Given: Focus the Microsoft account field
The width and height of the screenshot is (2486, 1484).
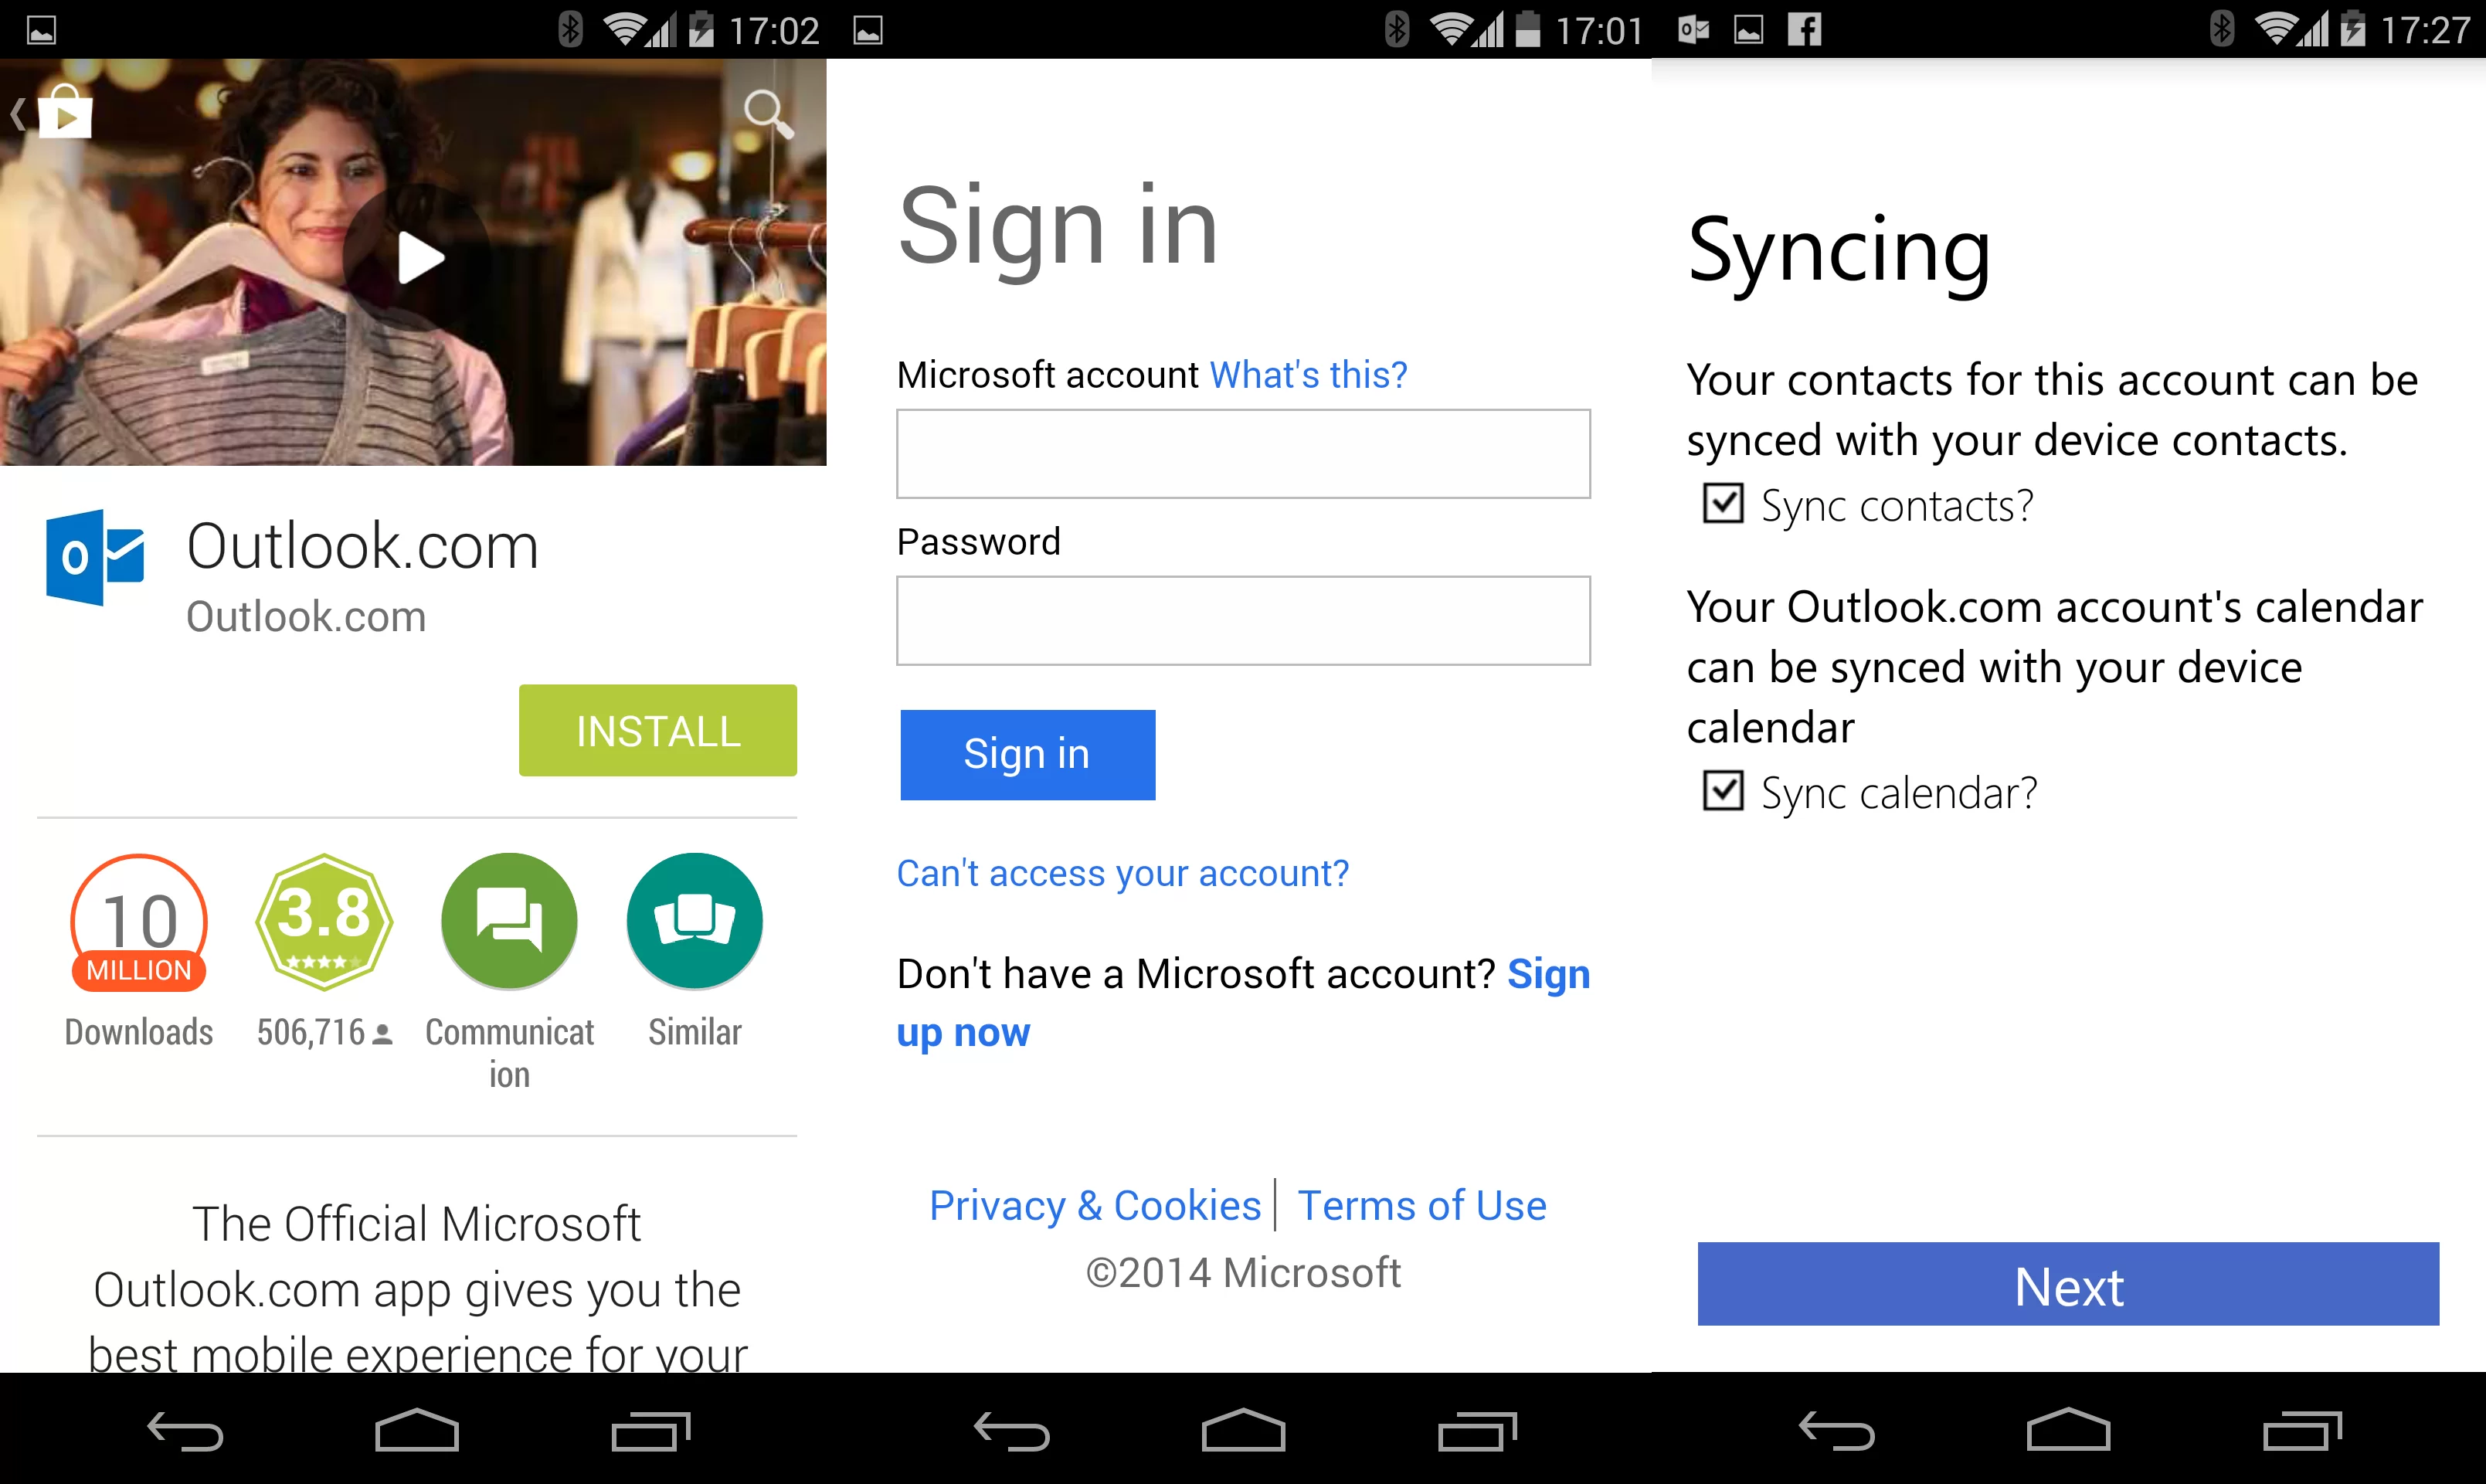Looking at the screenshot, I should [x=1243, y=454].
